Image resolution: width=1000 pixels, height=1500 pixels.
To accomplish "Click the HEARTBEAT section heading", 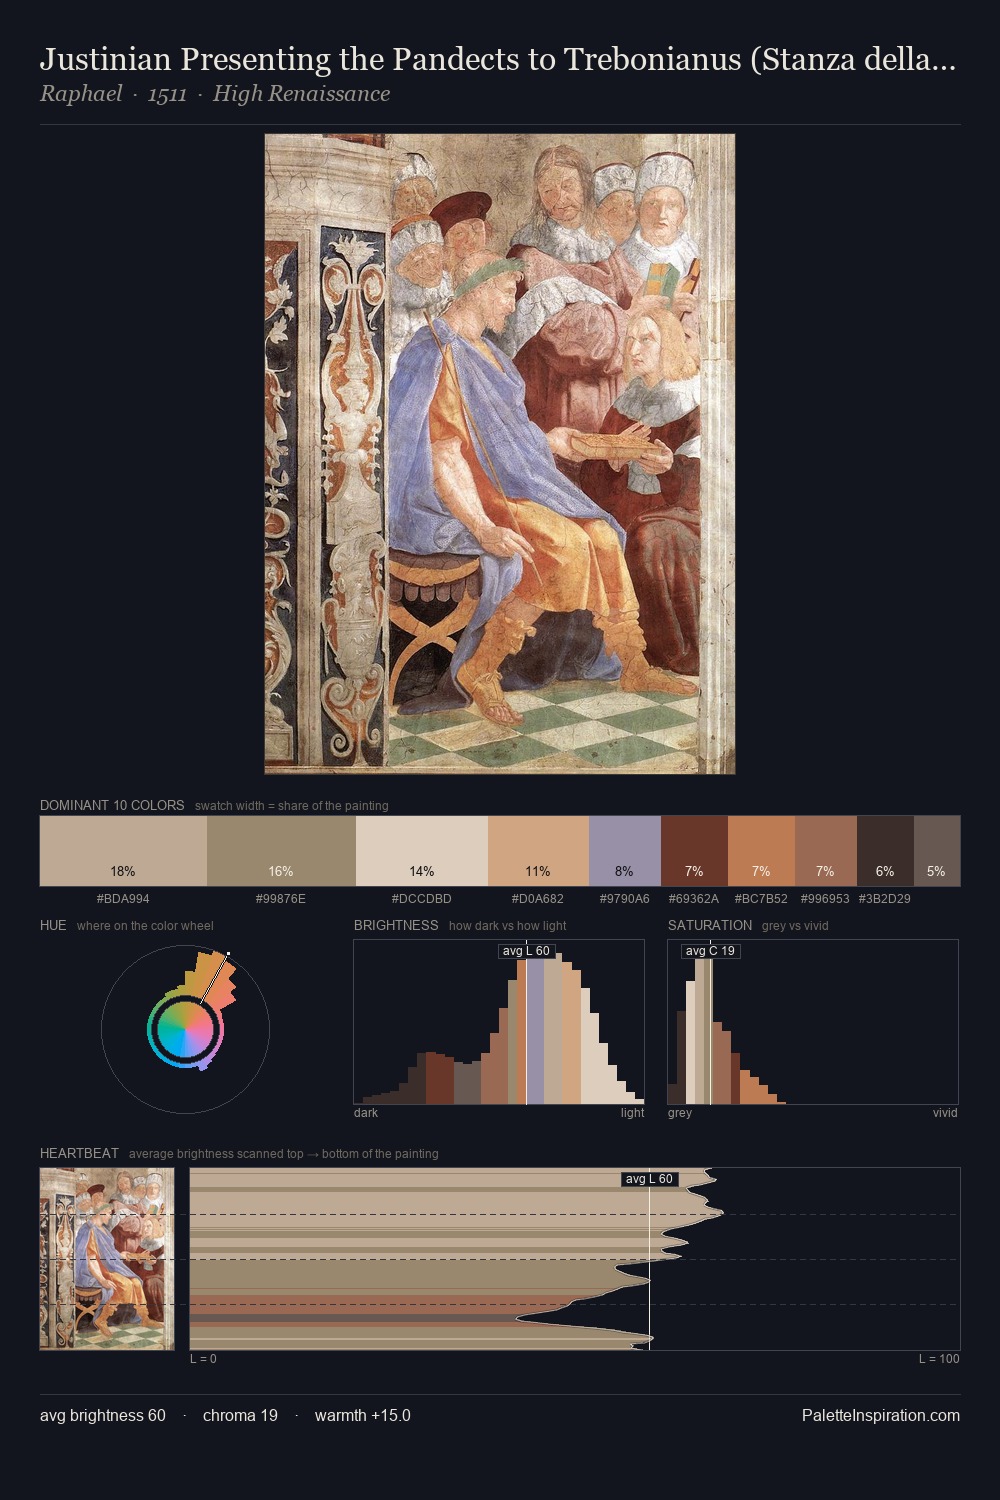I will pos(79,1153).
